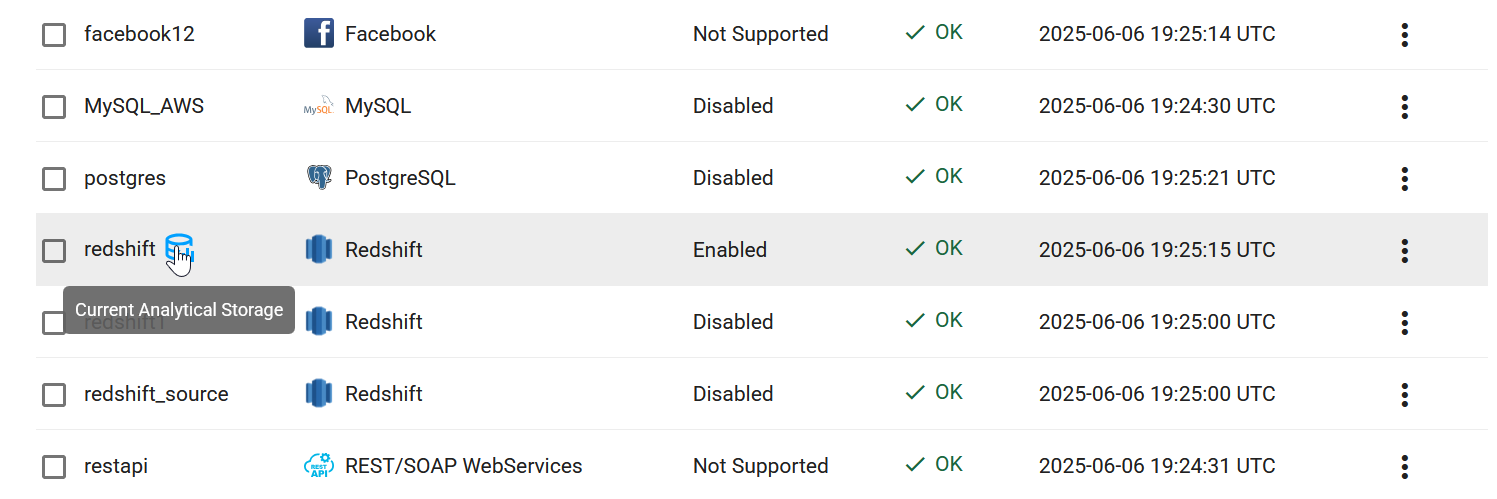
Task: Click the Current Analytical Storage icon beside redshift
Action: [x=179, y=248]
